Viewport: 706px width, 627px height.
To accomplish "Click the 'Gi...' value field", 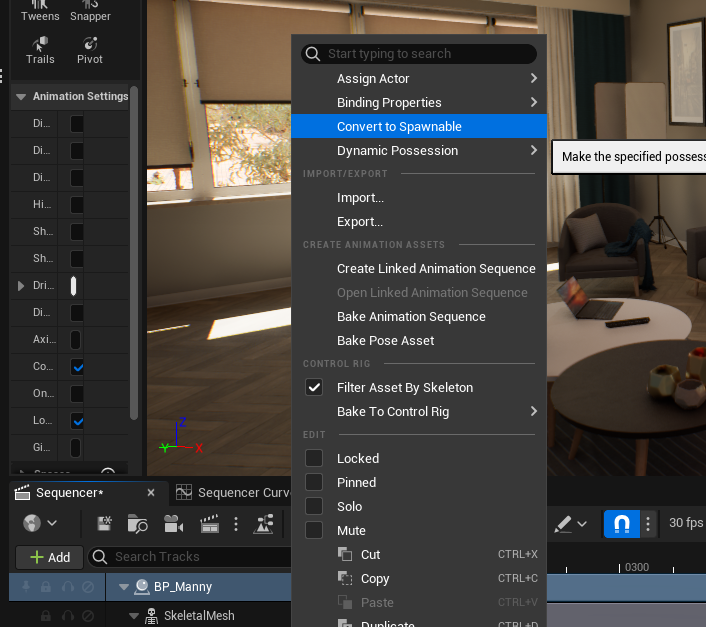I will point(76,448).
